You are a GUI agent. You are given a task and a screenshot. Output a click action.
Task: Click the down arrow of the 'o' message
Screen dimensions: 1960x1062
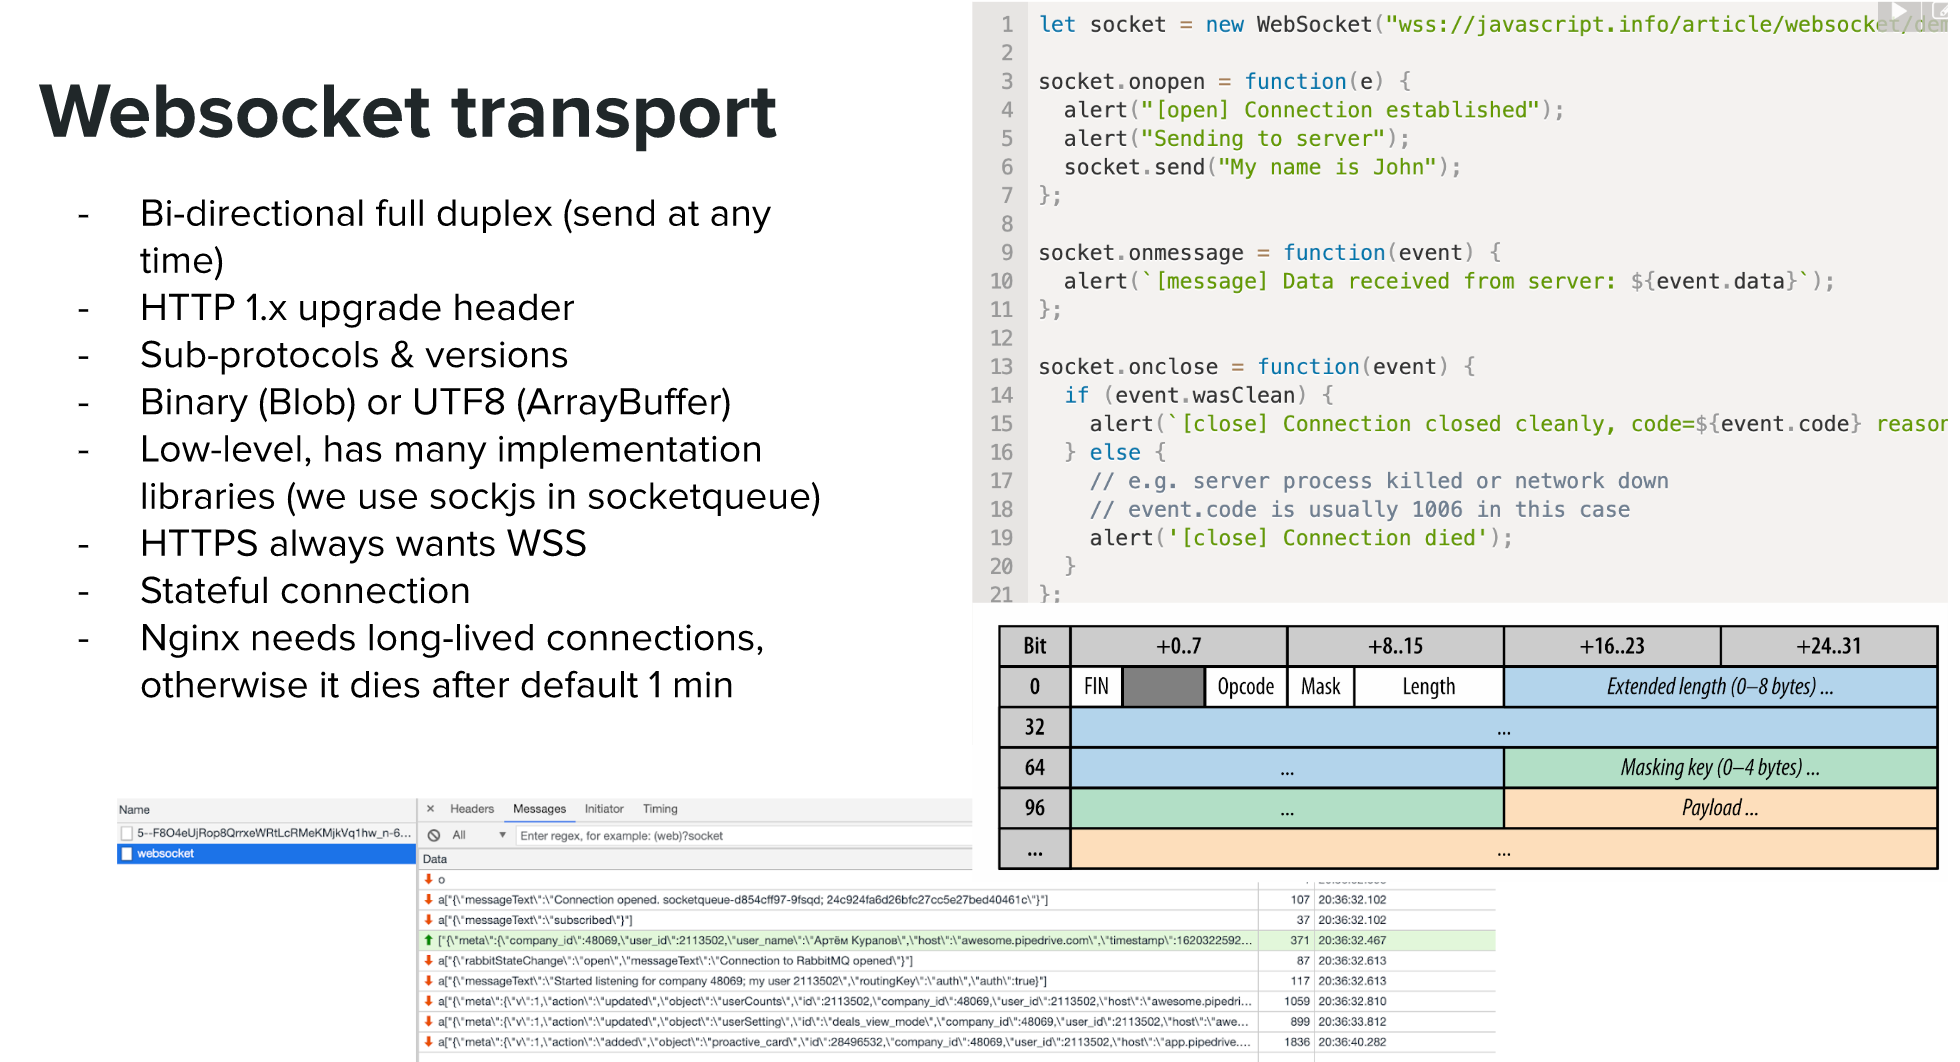[429, 880]
